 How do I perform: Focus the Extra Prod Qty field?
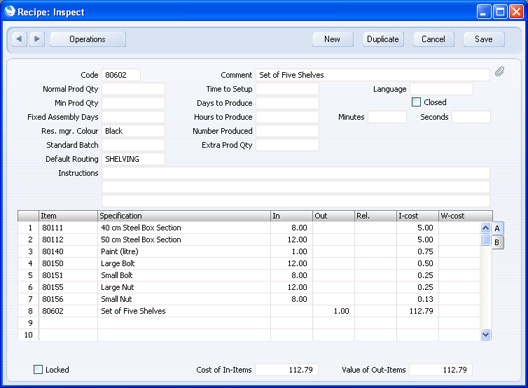tap(287, 145)
